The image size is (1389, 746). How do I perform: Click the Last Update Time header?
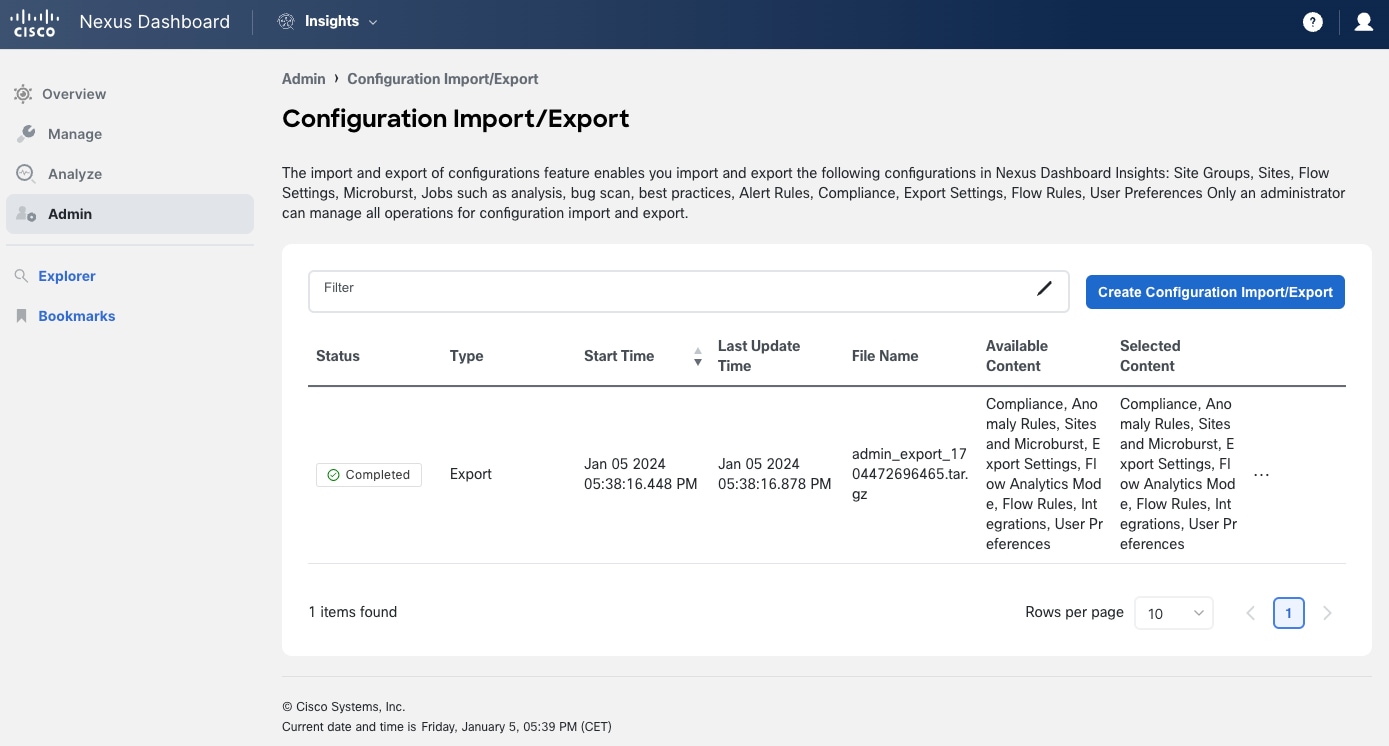pos(759,356)
